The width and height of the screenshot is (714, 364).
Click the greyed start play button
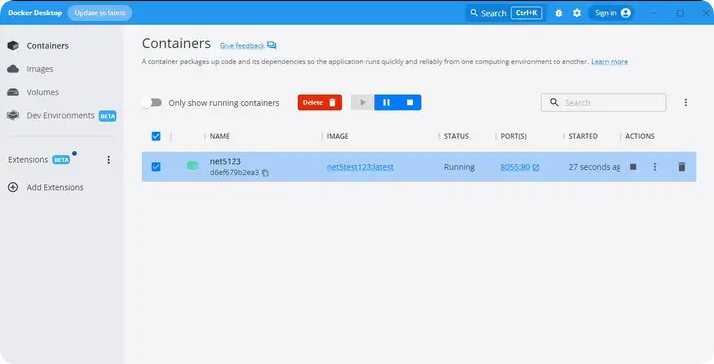(362, 103)
